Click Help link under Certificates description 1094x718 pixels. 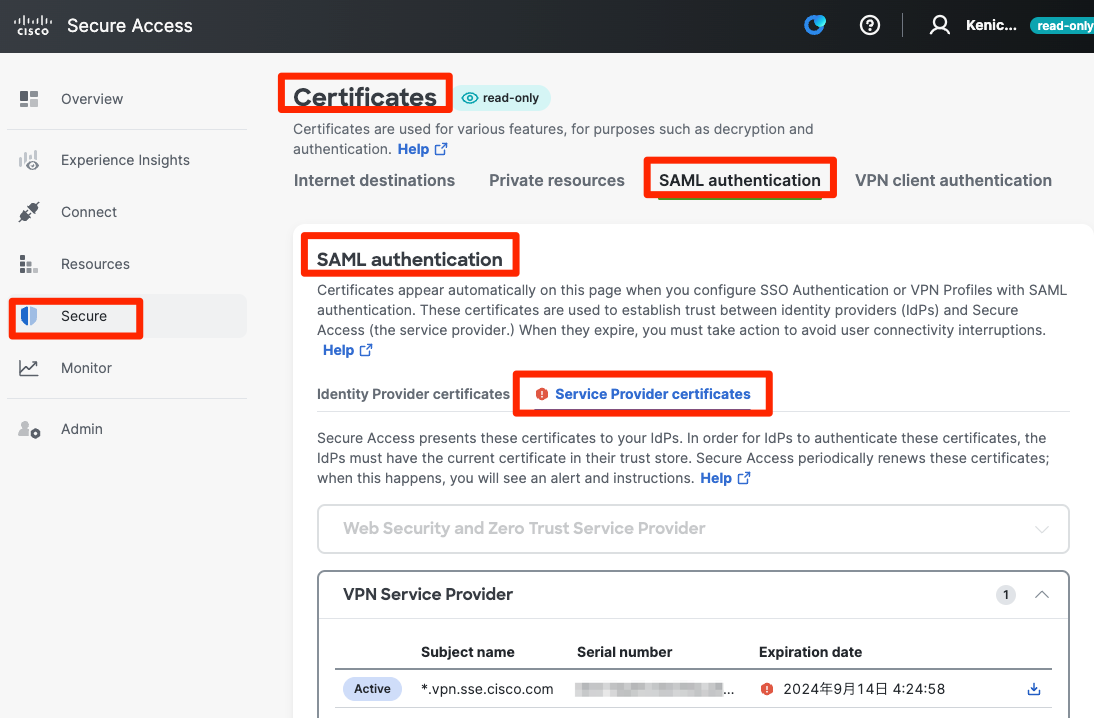point(421,149)
